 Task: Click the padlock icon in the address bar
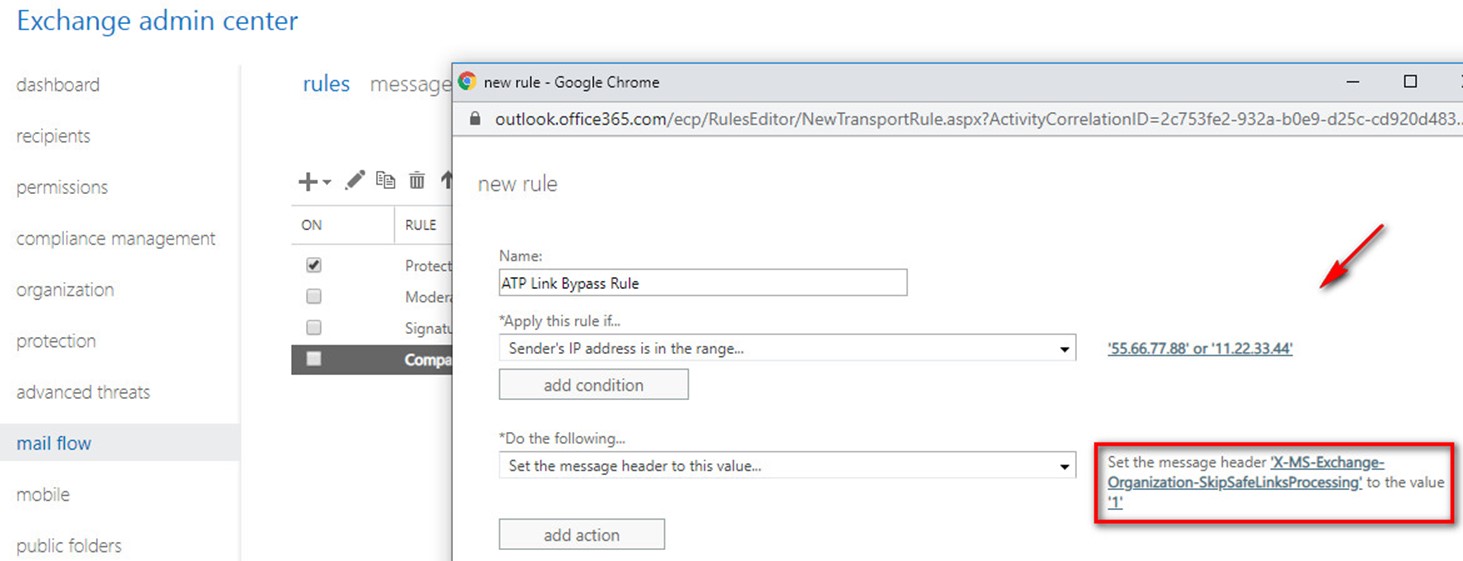(x=475, y=119)
